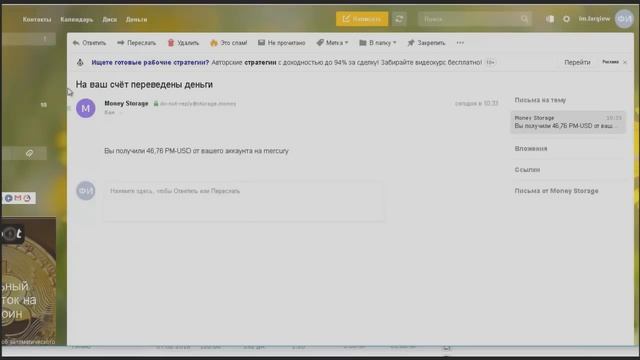The height and width of the screenshot is (360, 640).
Task: Open the Контакты menu item
Action: click(x=37, y=19)
